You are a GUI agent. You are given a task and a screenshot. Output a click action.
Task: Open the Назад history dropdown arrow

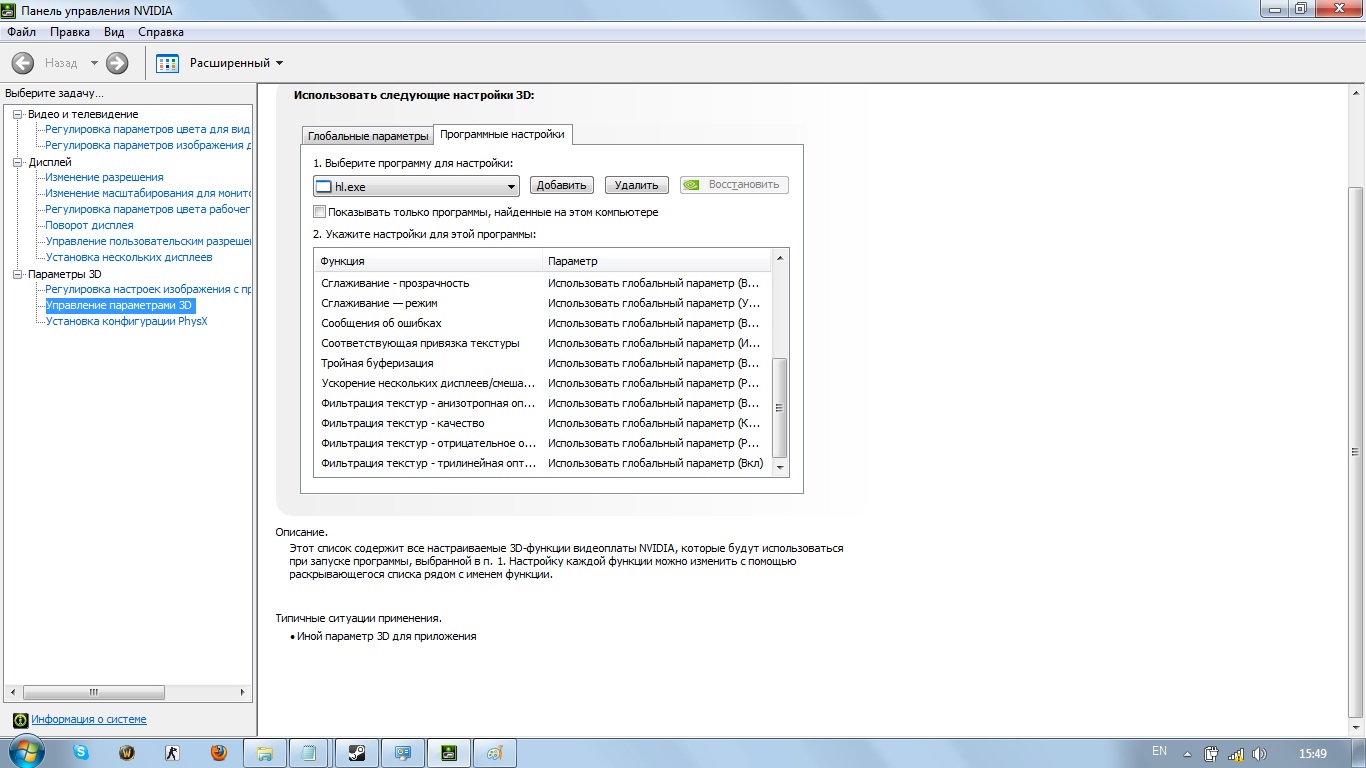point(94,63)
